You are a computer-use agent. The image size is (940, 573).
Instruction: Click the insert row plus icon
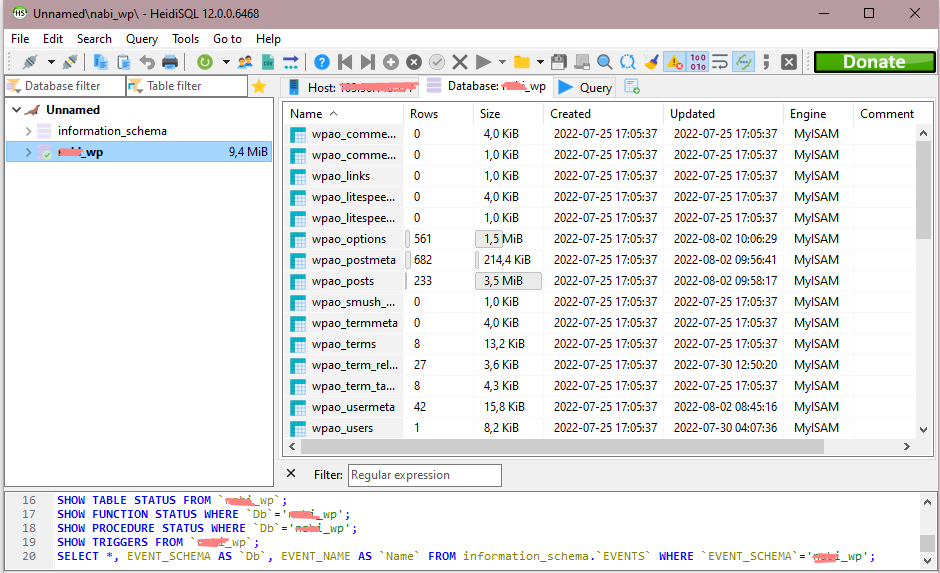pos(391,62)
